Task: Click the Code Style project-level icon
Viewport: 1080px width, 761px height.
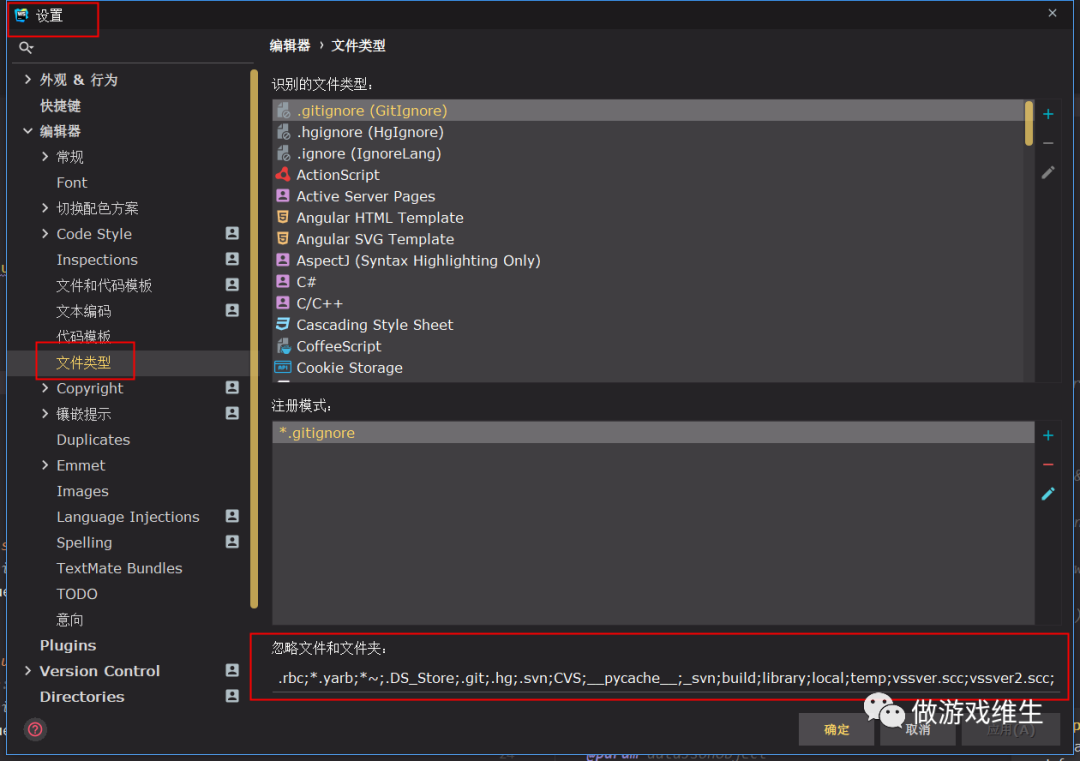Action: coord(232,233)
